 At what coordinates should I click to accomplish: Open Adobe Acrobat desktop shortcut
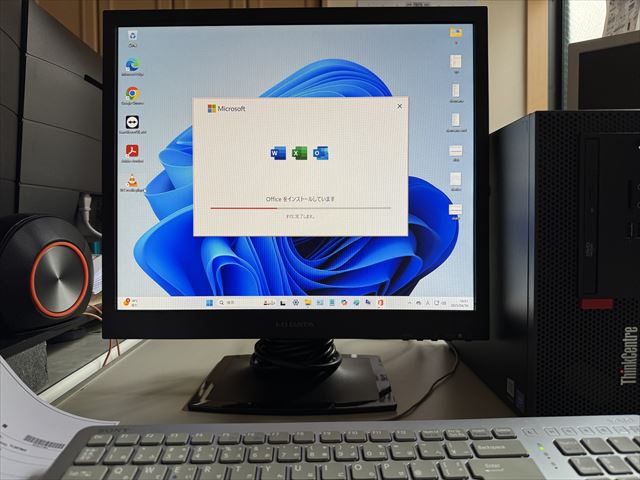coord(132,152)
